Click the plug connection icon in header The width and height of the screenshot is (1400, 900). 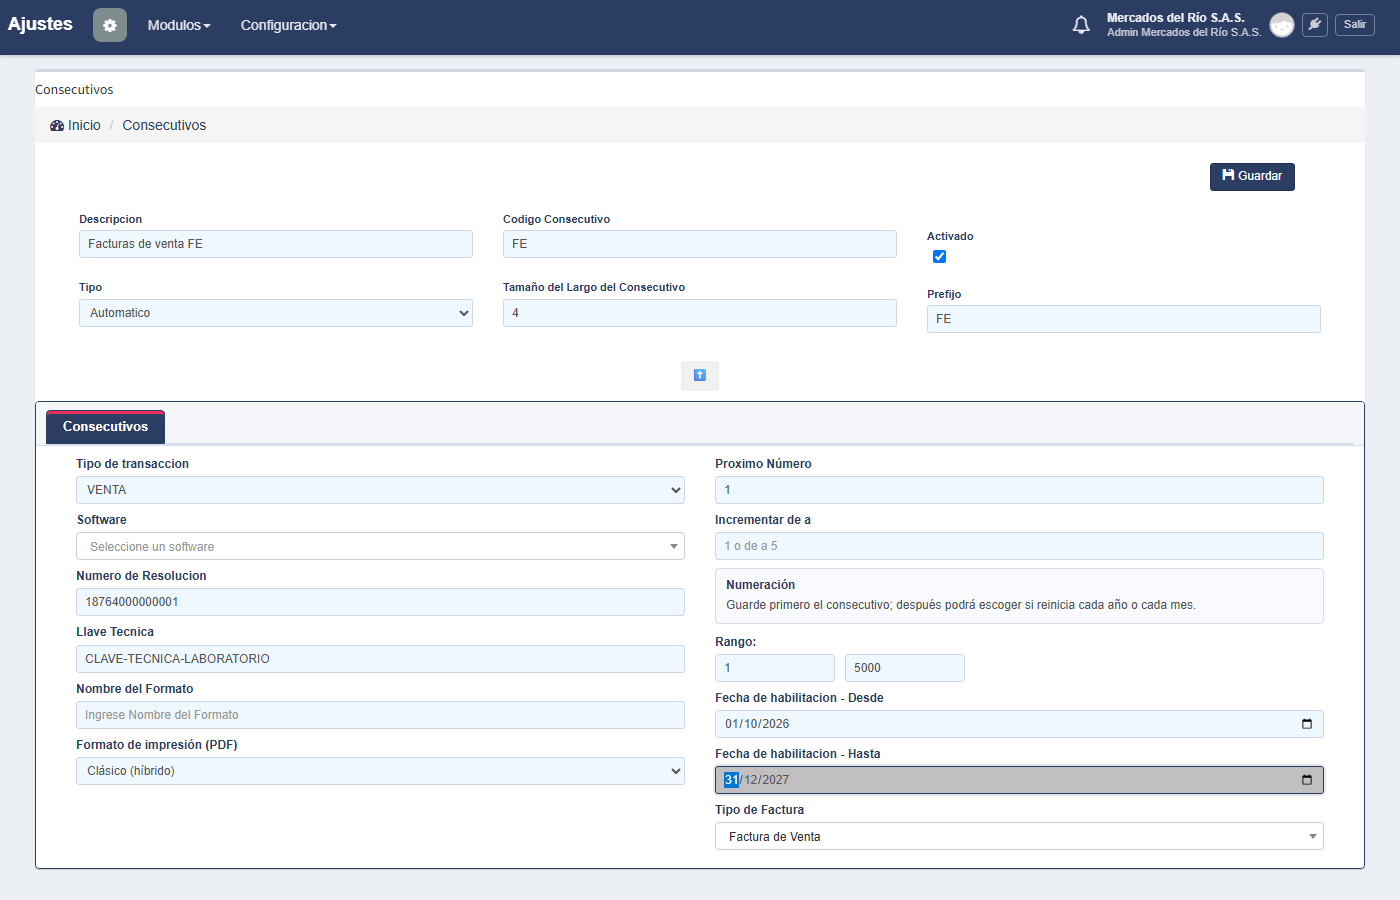1315,25
